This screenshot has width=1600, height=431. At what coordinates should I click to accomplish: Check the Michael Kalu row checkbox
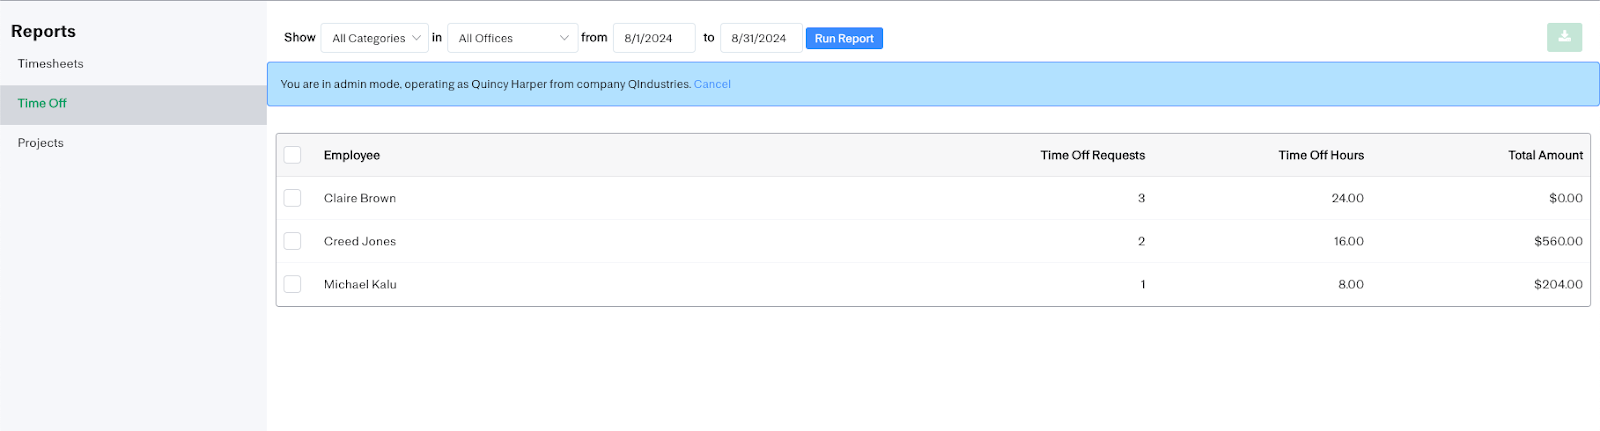tap(292, 284)
